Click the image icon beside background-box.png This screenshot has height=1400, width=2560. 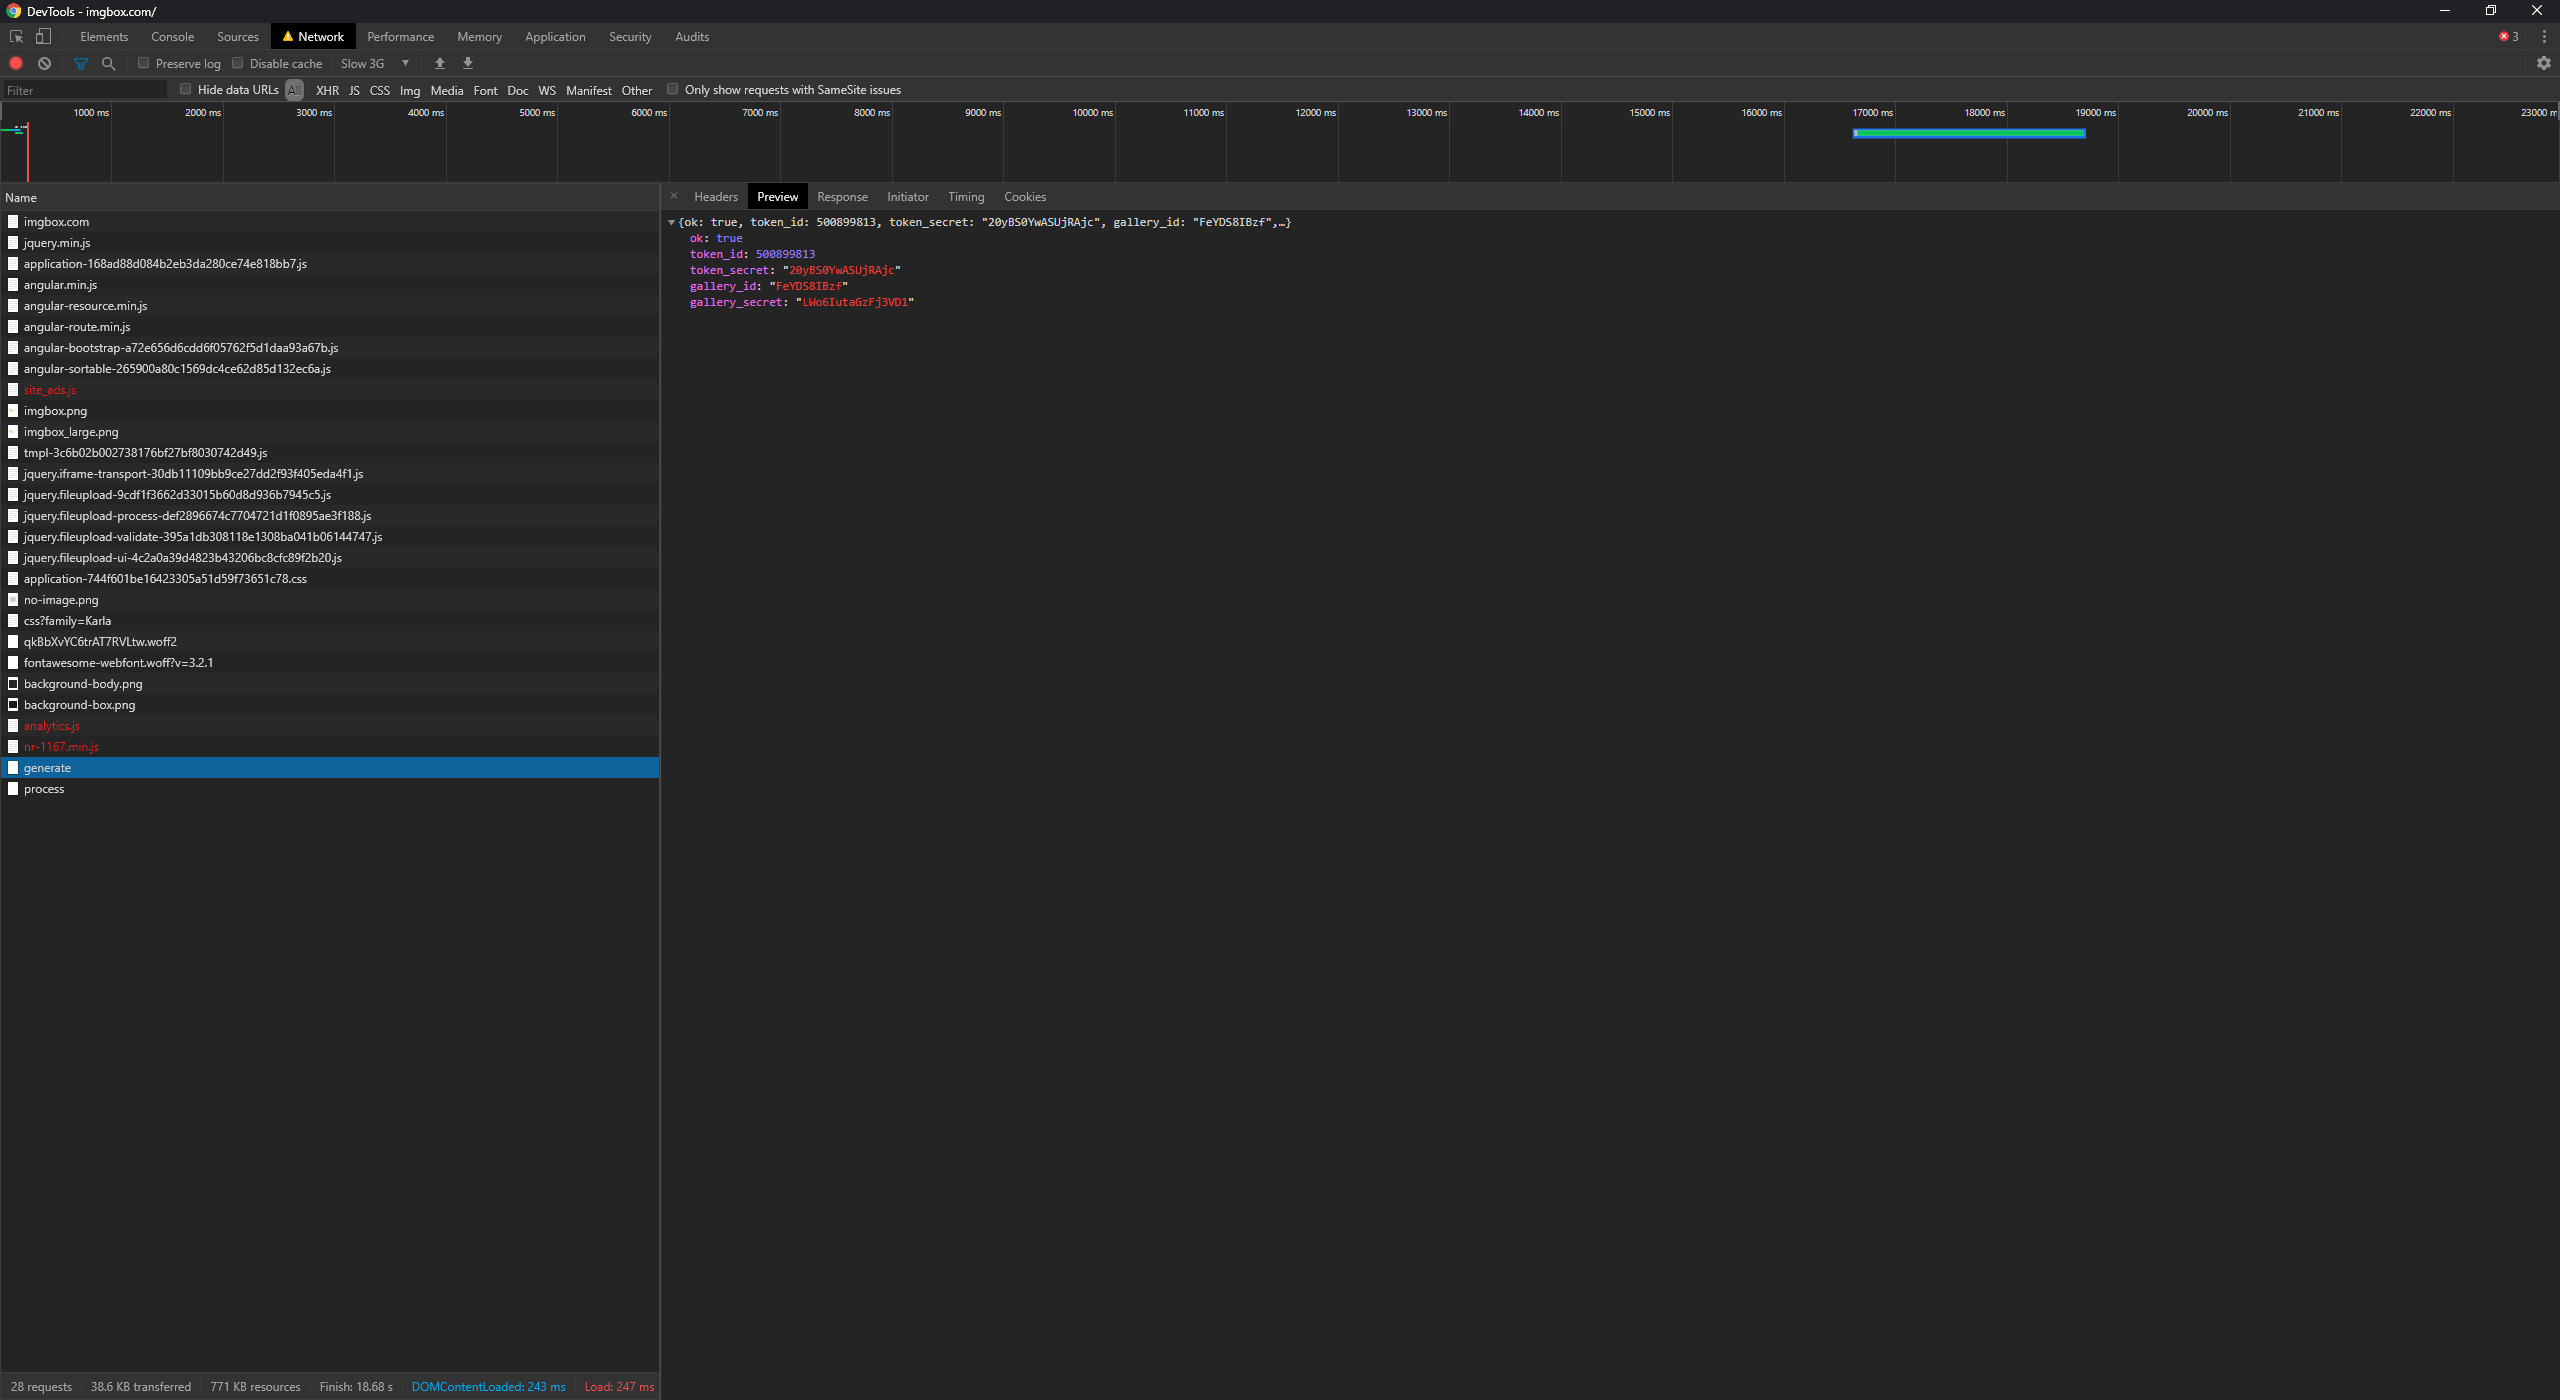[x=13, y=705]
